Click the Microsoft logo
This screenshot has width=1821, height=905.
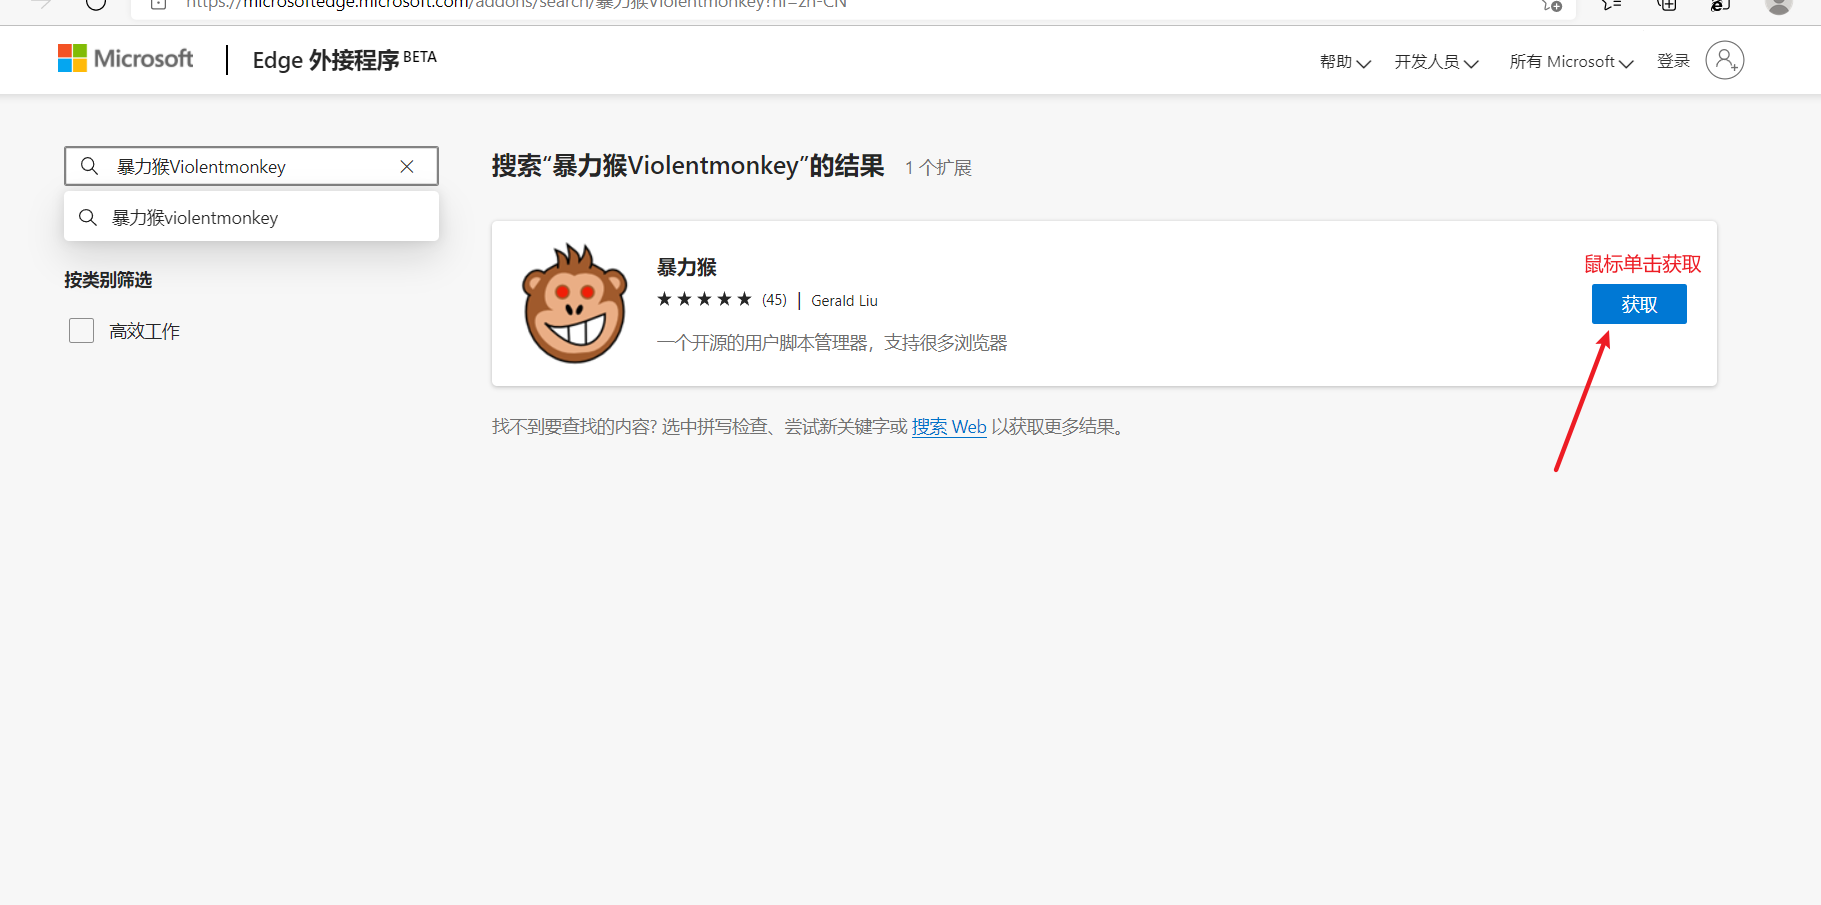[x=125, y=59]
